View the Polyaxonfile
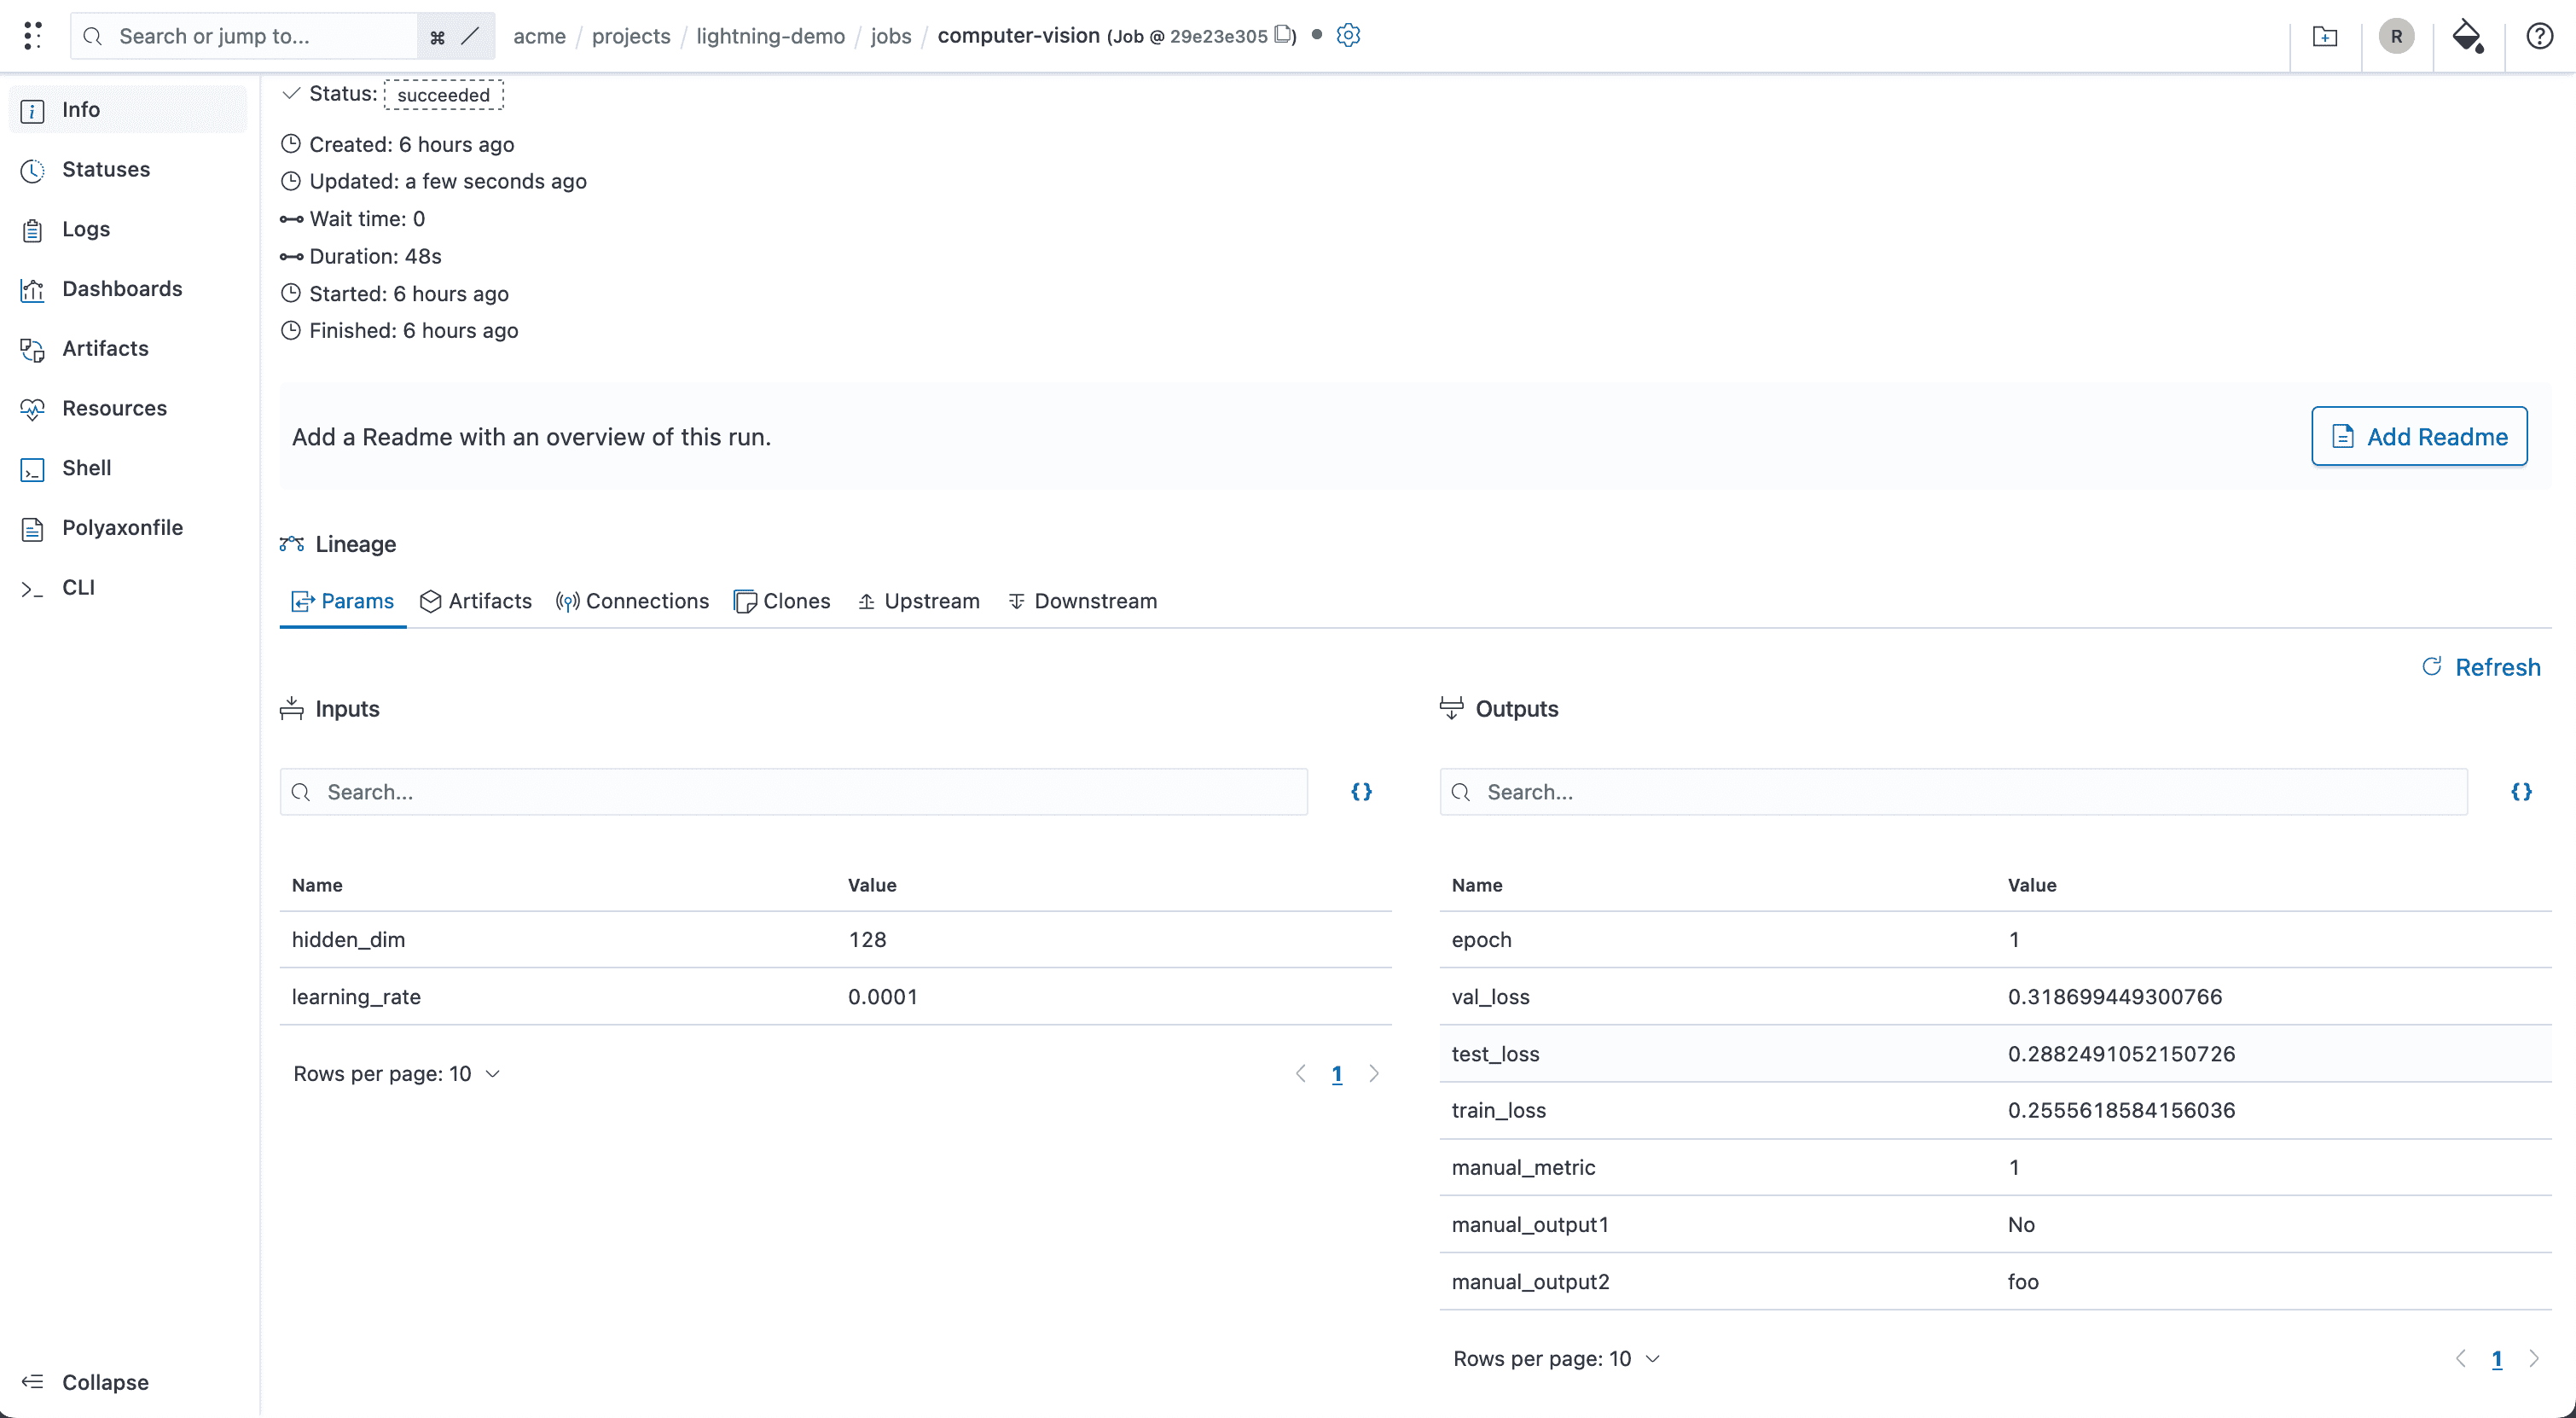The image size is (2576, 1418). [122, 527]
